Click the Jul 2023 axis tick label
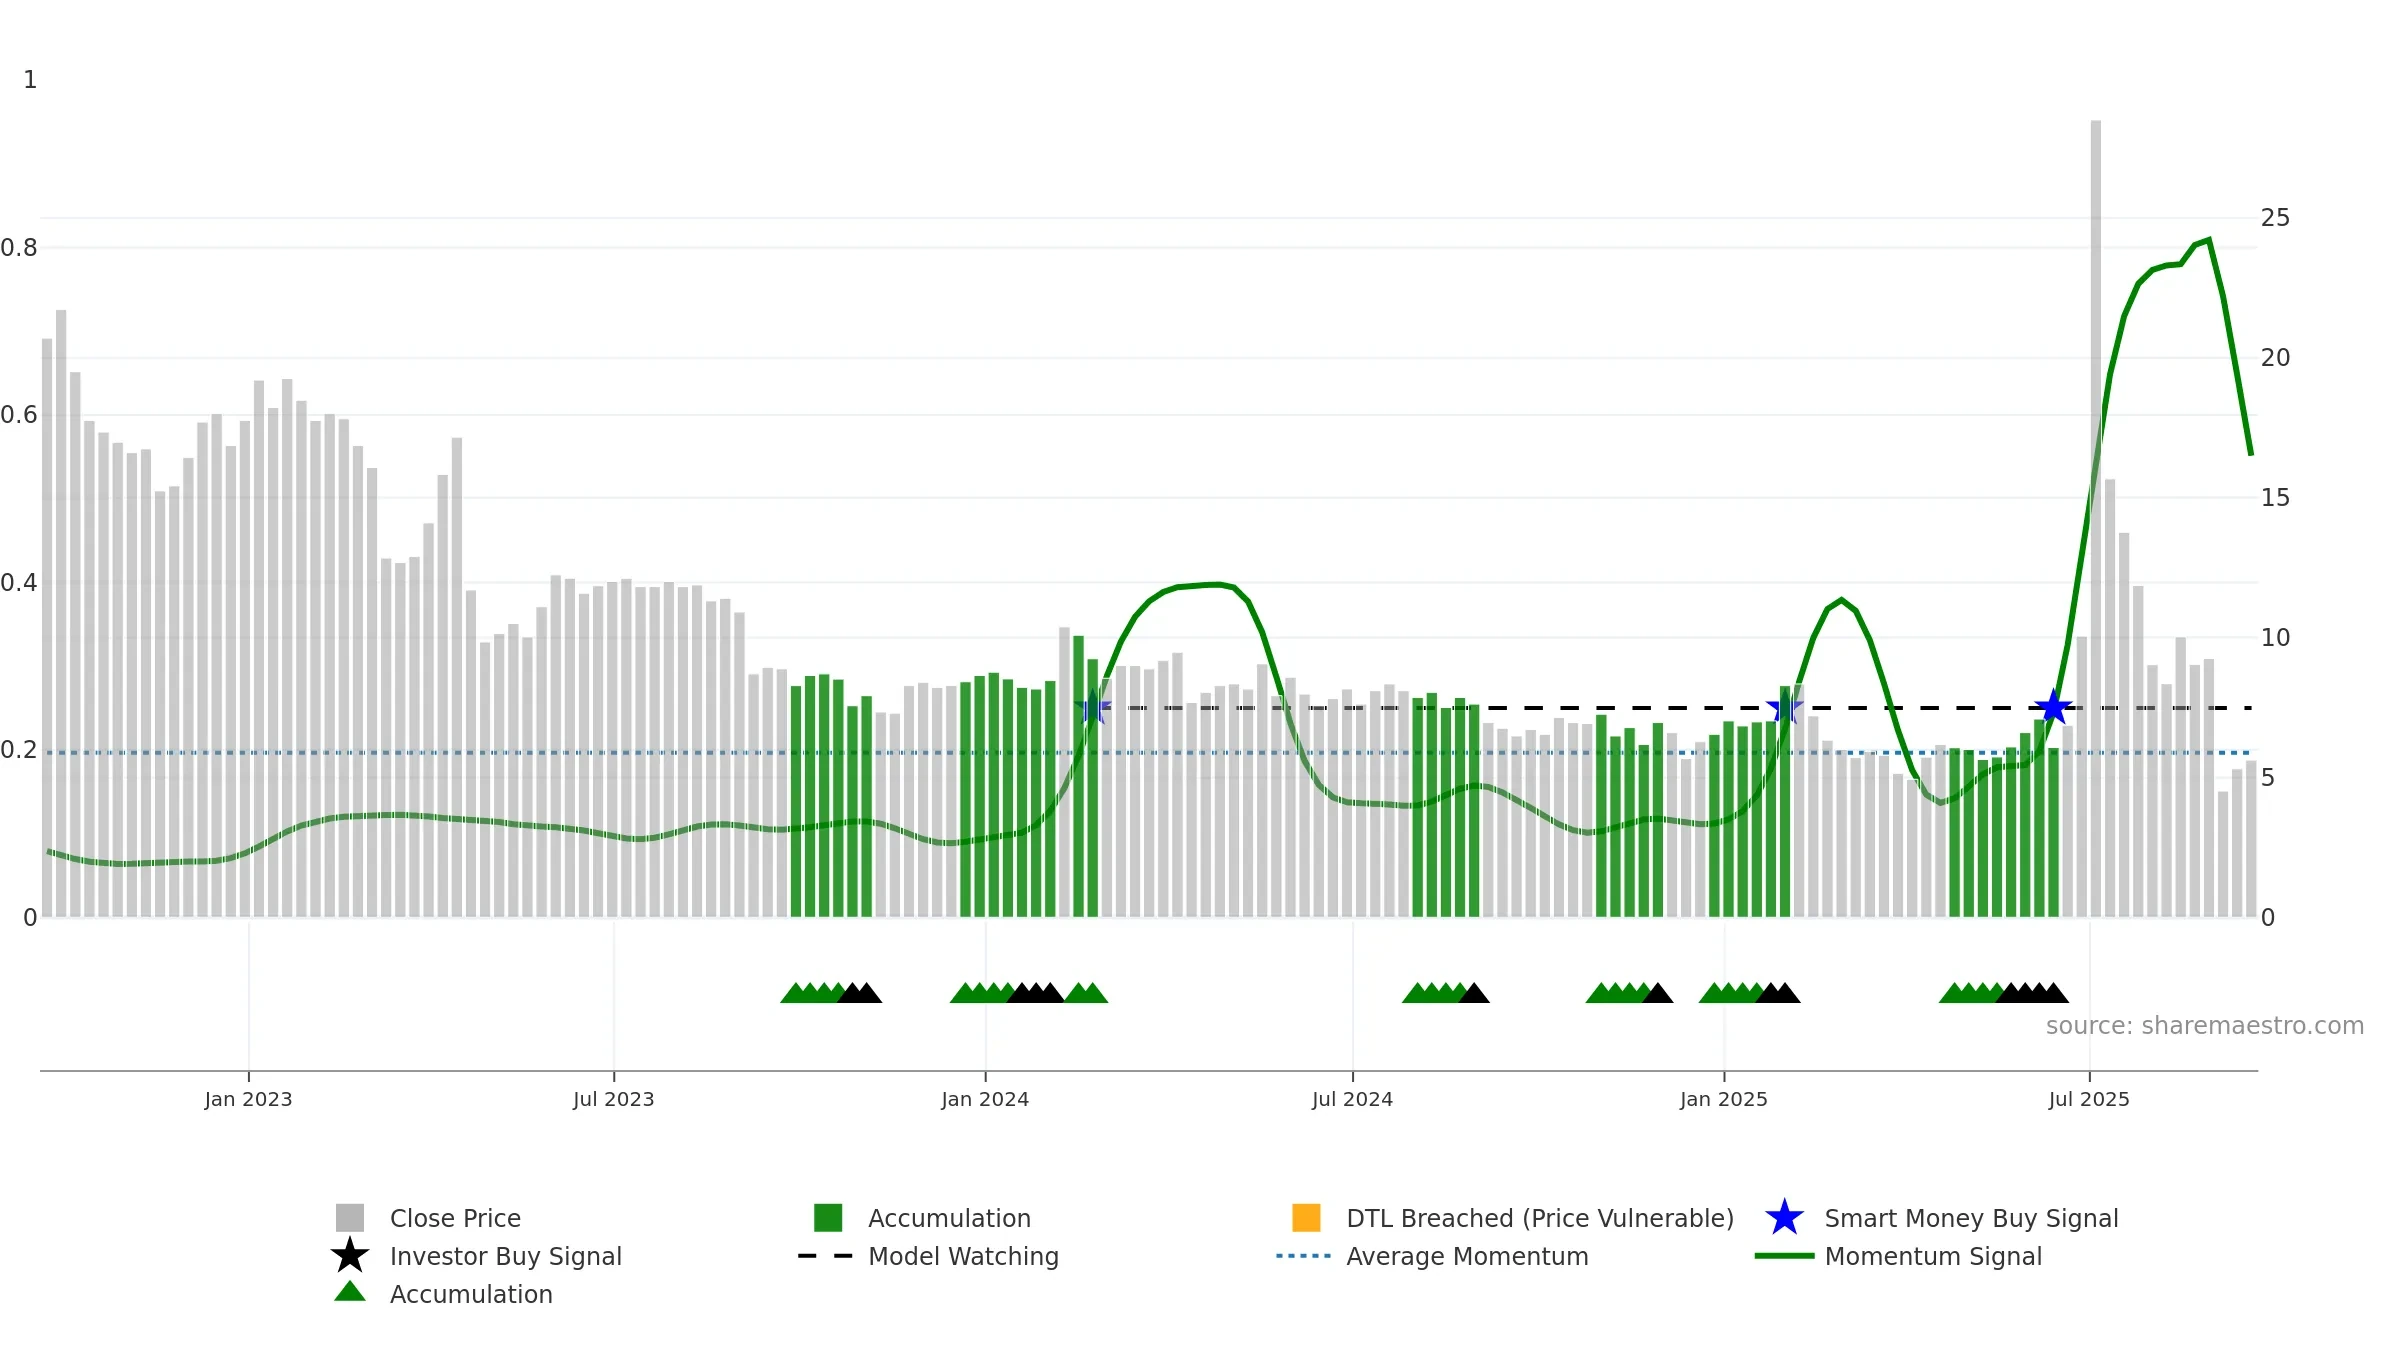This screenshot has width=2400, height=1350. [x=613, y=1100]
